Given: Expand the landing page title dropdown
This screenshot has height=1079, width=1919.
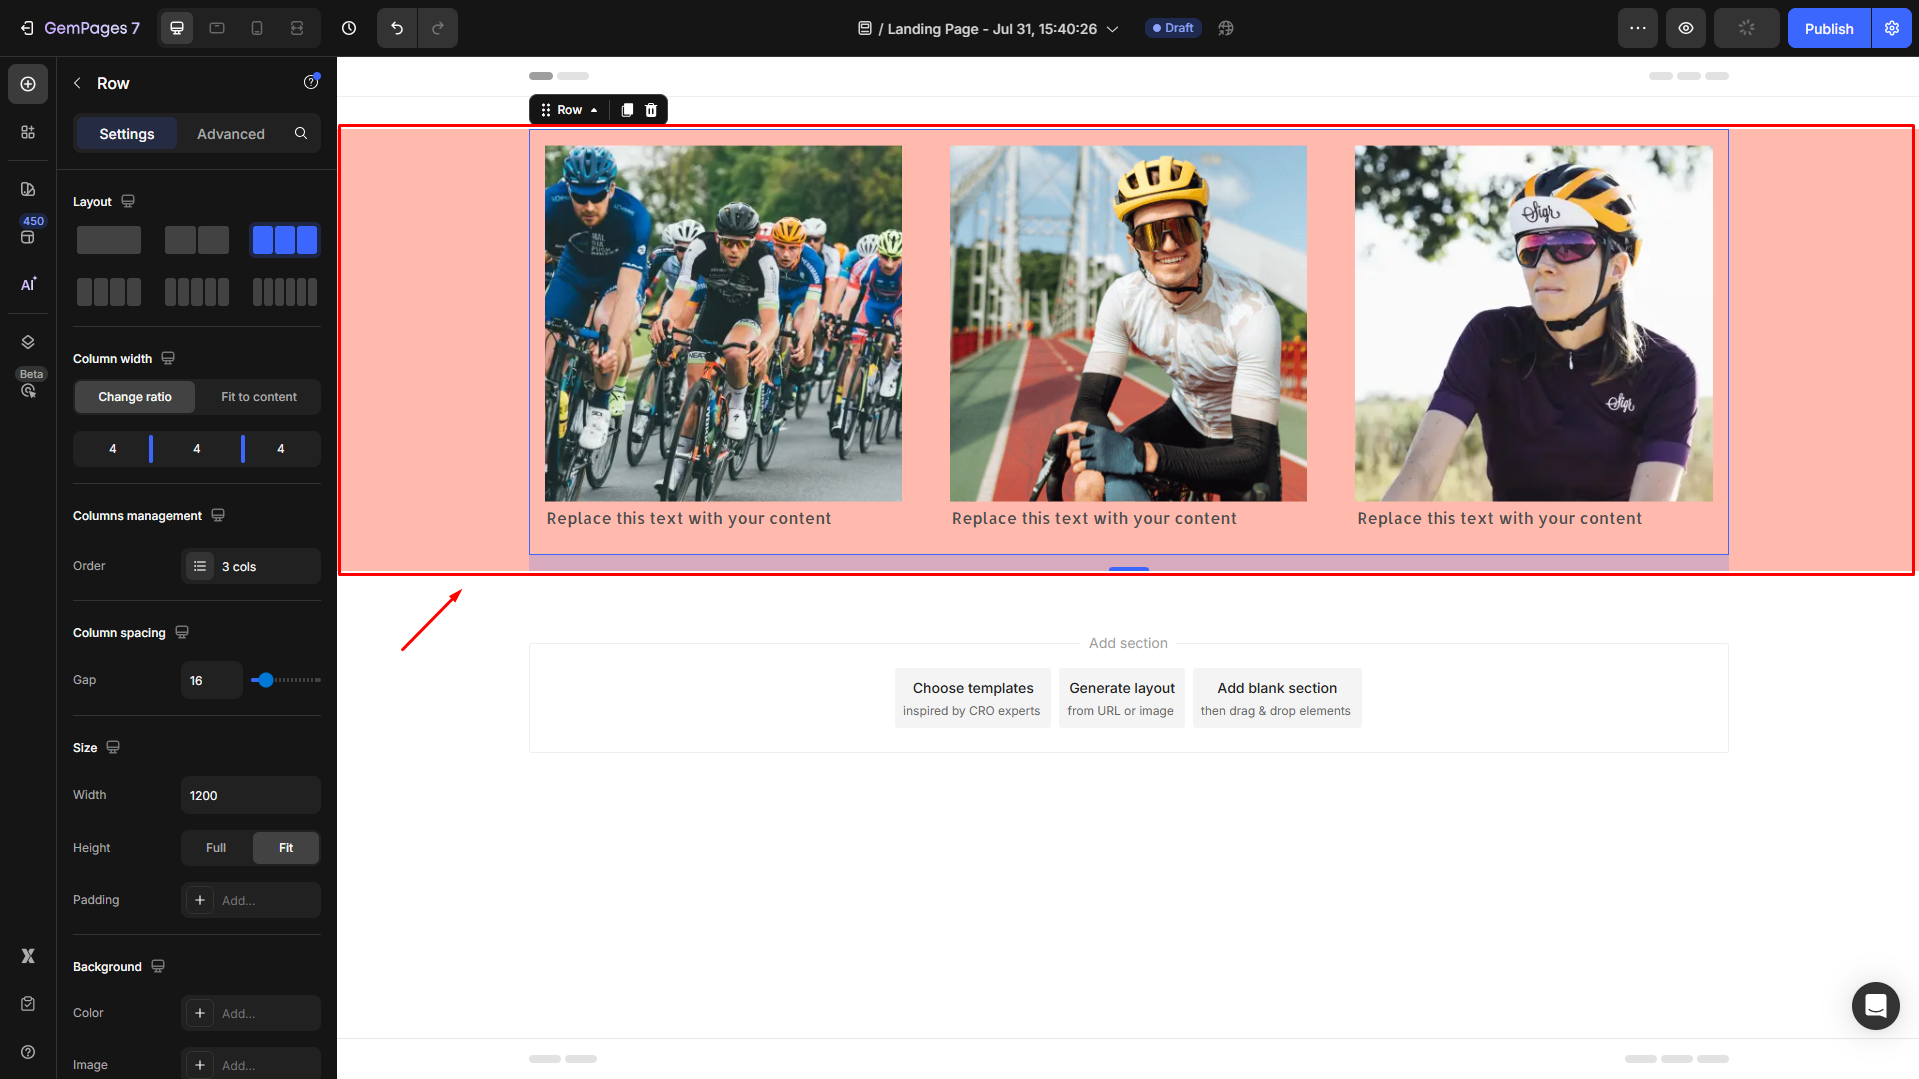Looking at the screenshot, I should 1112,29.
